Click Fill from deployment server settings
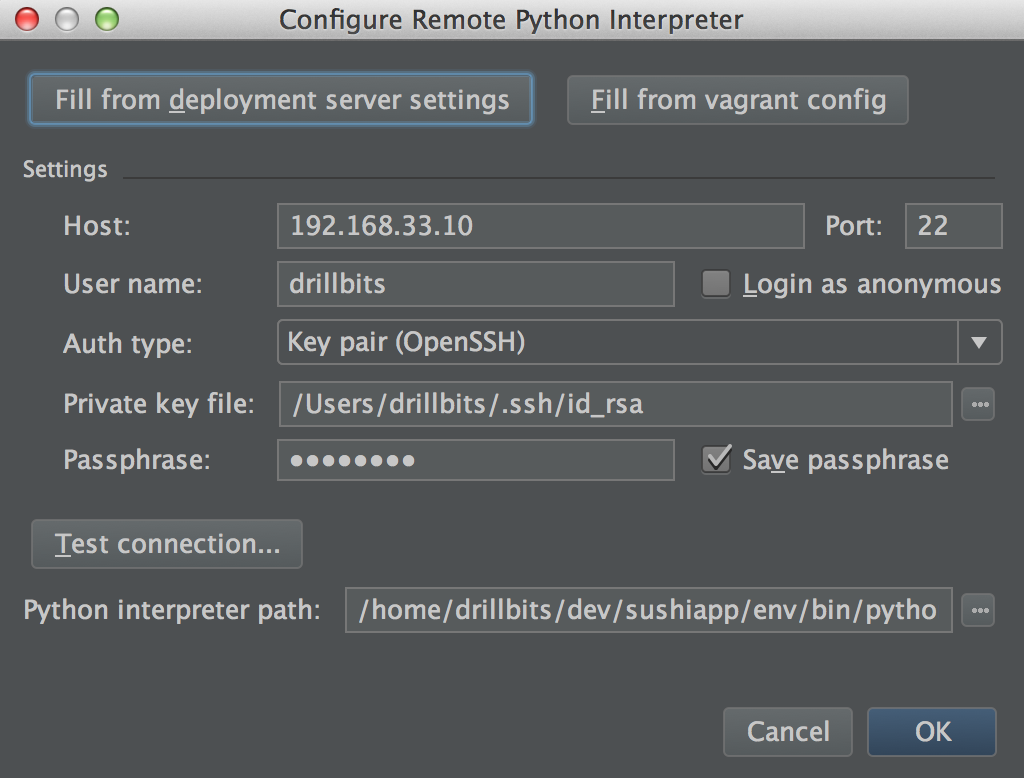 (281, 99)
